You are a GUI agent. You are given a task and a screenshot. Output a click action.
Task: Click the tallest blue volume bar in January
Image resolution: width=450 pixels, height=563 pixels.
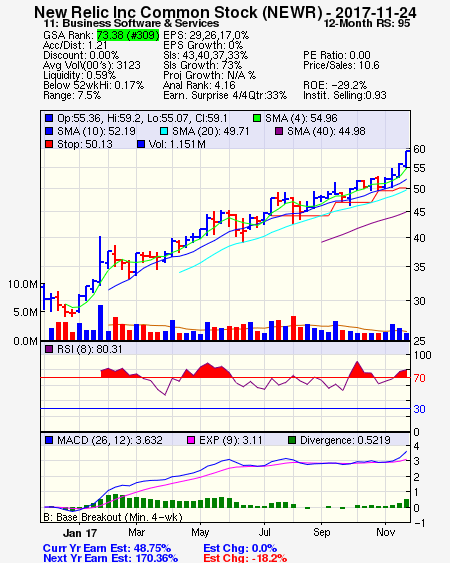(x=101, y=322)
